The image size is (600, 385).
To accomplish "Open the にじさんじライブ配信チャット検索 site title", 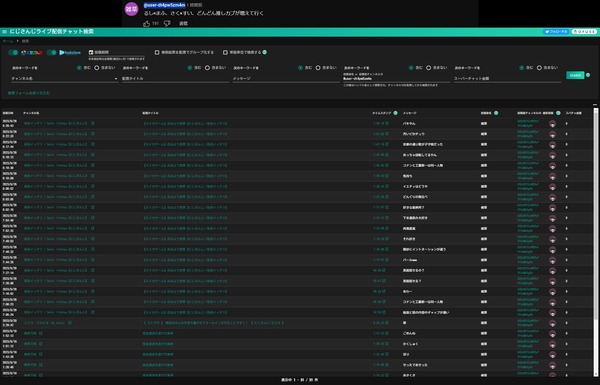I will (x=52, y=31).
